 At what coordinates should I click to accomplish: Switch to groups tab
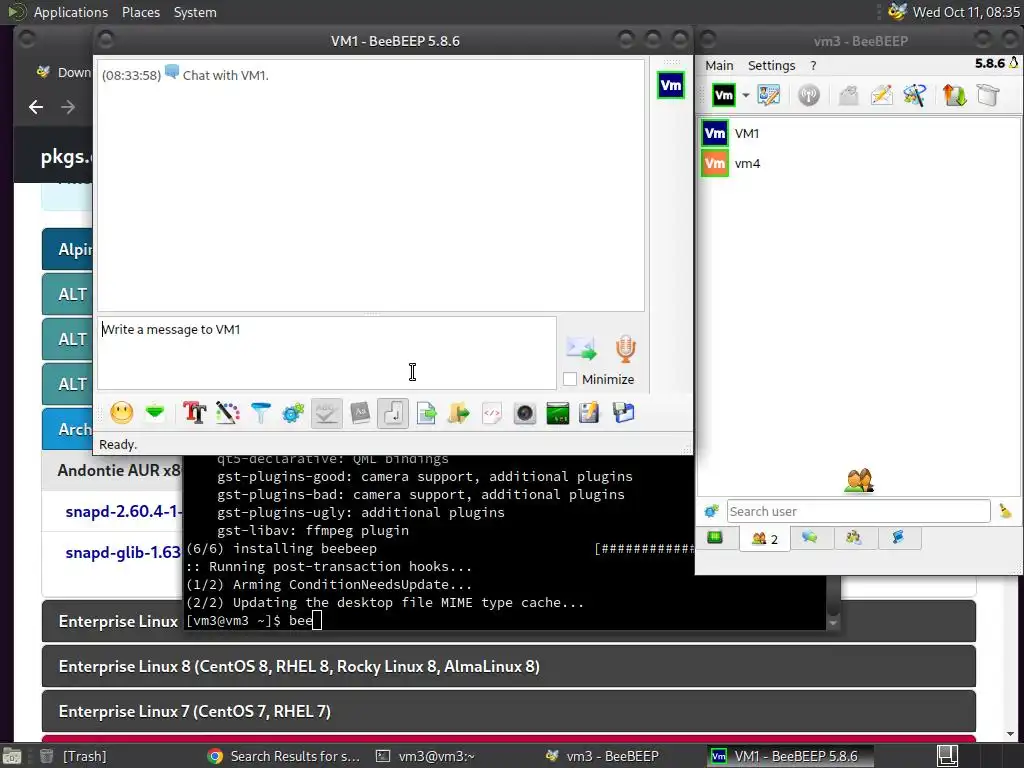point(854,537)
